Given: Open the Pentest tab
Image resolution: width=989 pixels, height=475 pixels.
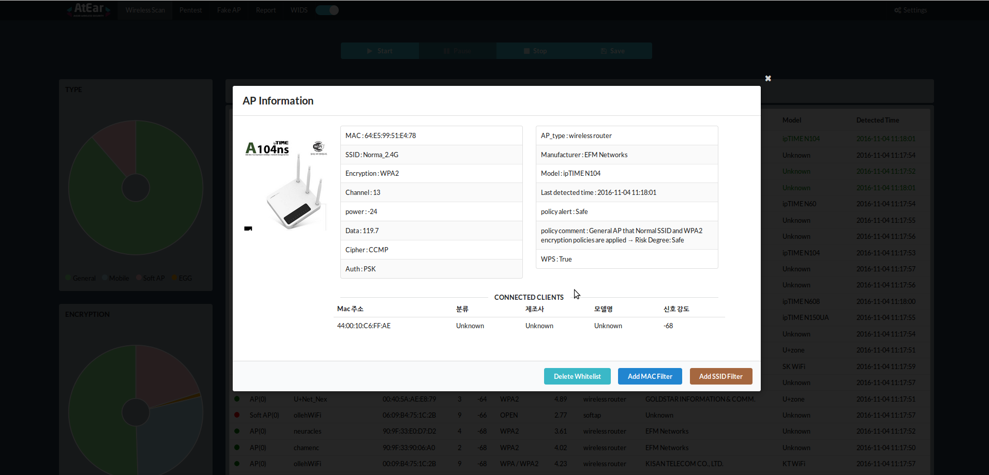Looking at the screenshot, I should pyautogui.click(x=190, y=11).
